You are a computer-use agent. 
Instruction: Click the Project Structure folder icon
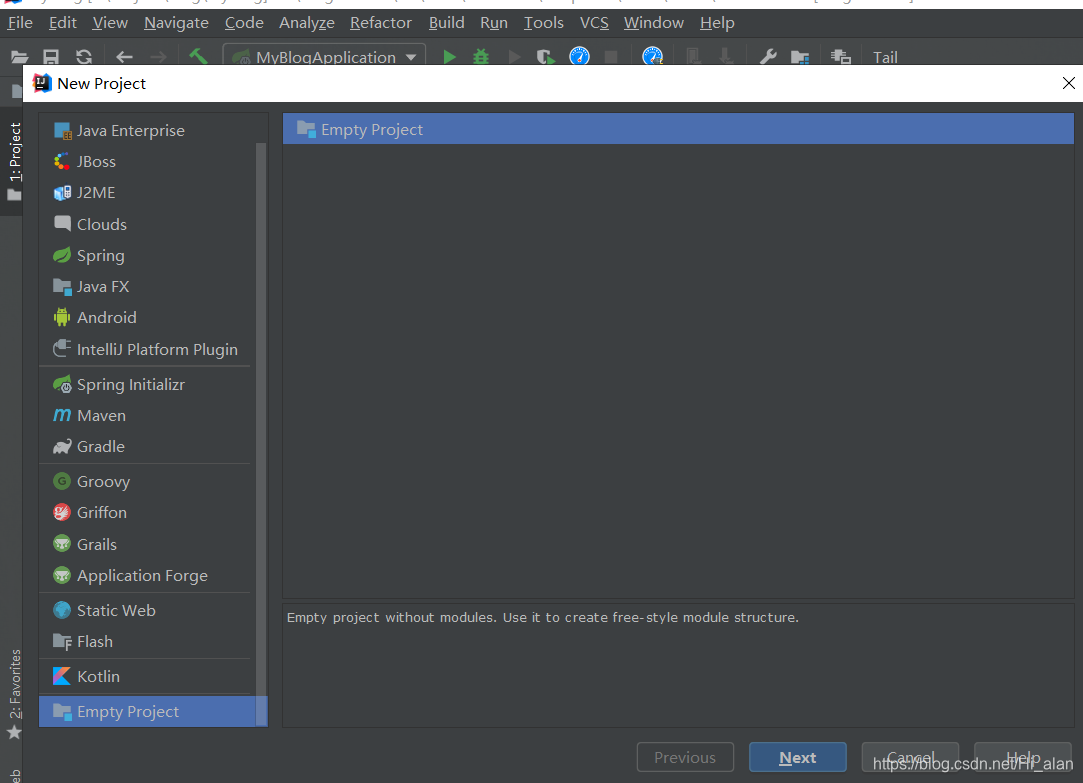tap(800, 57)
